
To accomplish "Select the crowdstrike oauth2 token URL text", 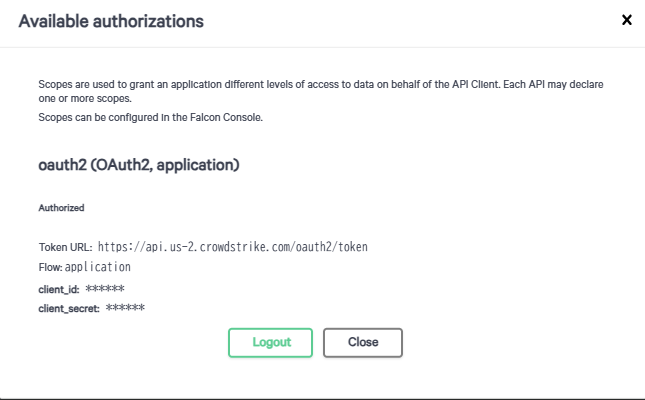I will 233,247.
